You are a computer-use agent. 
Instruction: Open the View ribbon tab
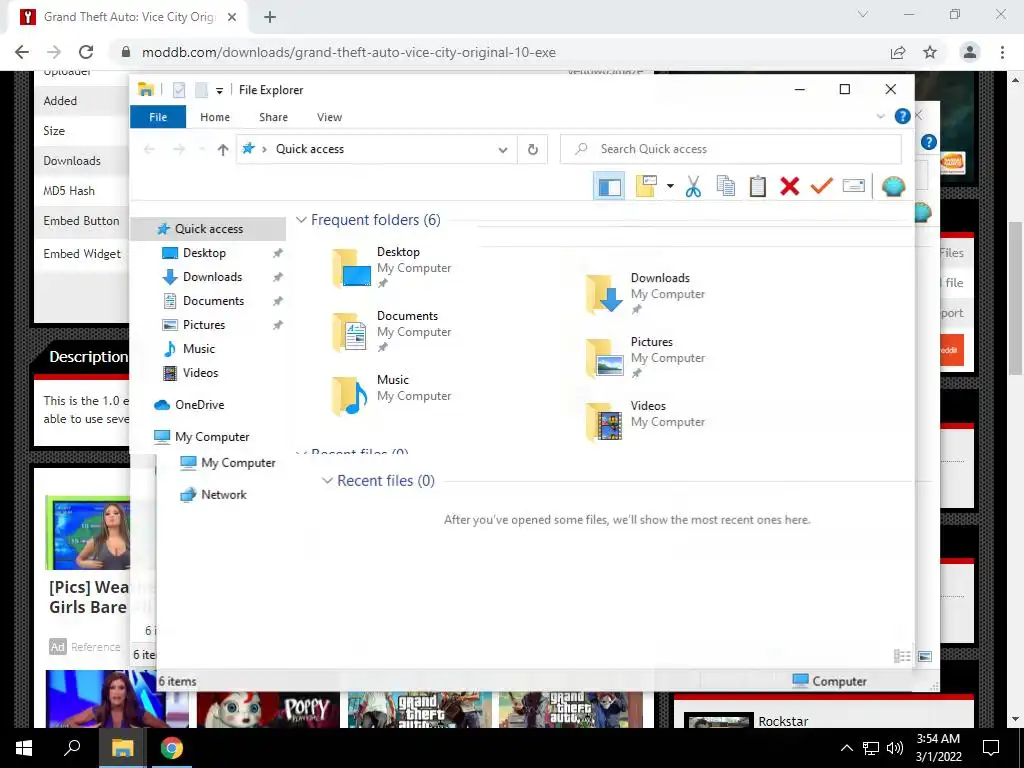[x=329, y=117]
